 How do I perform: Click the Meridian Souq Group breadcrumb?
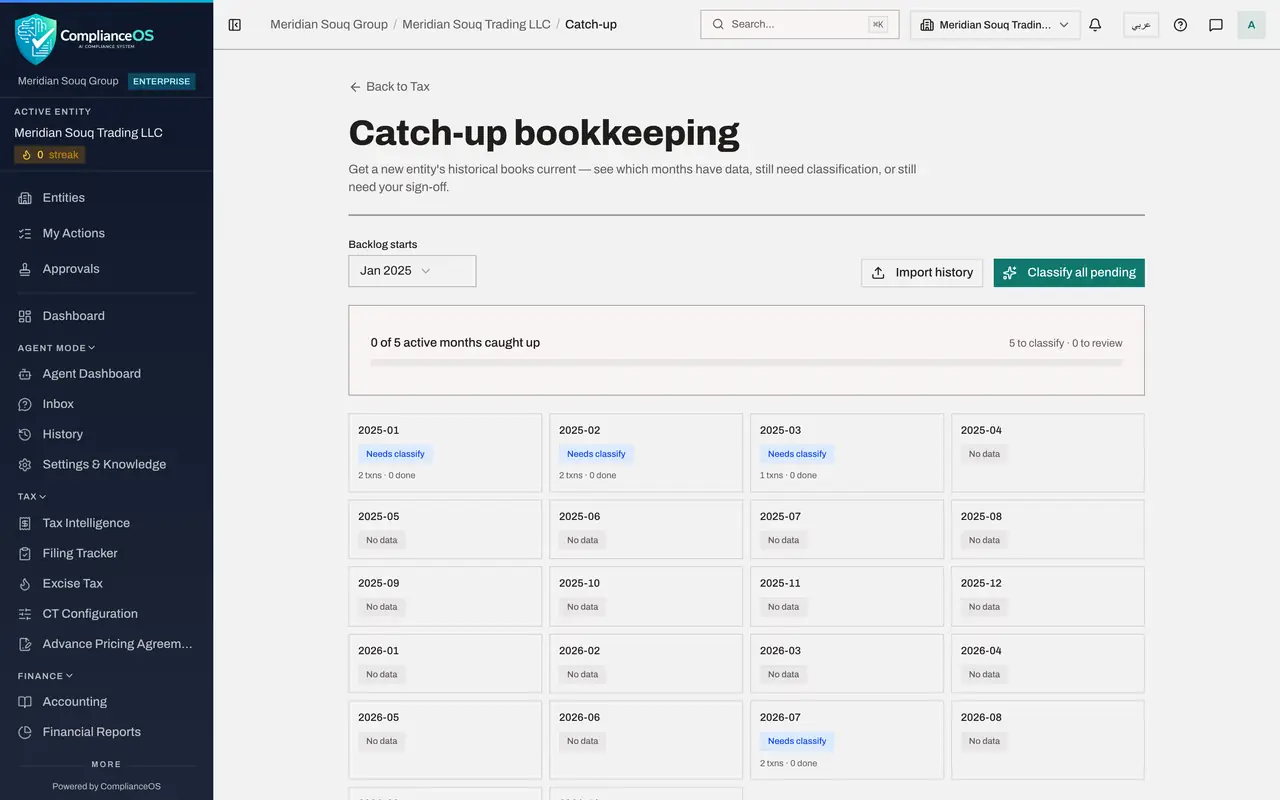click(x=329, y=24)
